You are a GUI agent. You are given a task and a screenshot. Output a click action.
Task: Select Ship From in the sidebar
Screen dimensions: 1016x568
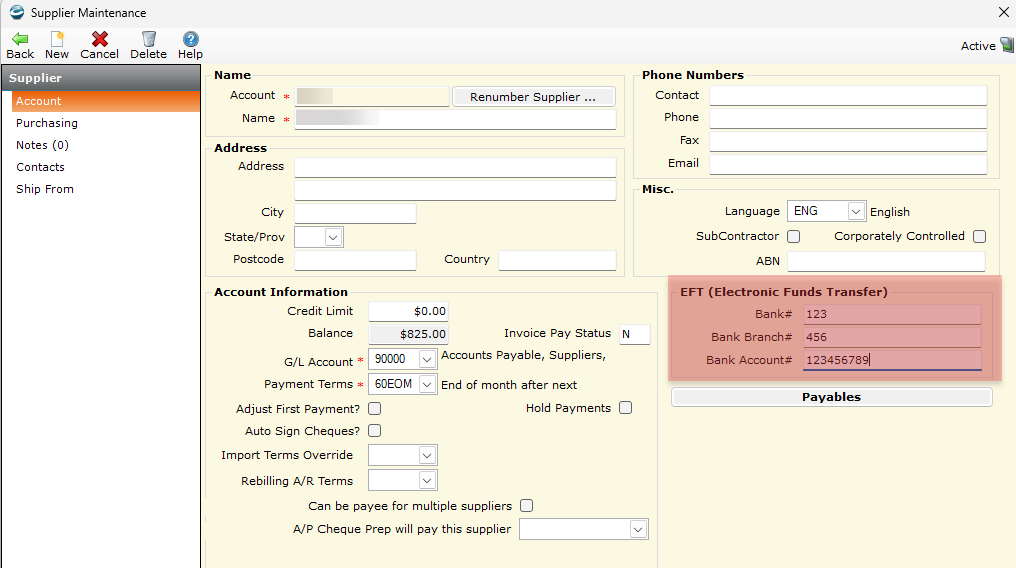[45, 189]
